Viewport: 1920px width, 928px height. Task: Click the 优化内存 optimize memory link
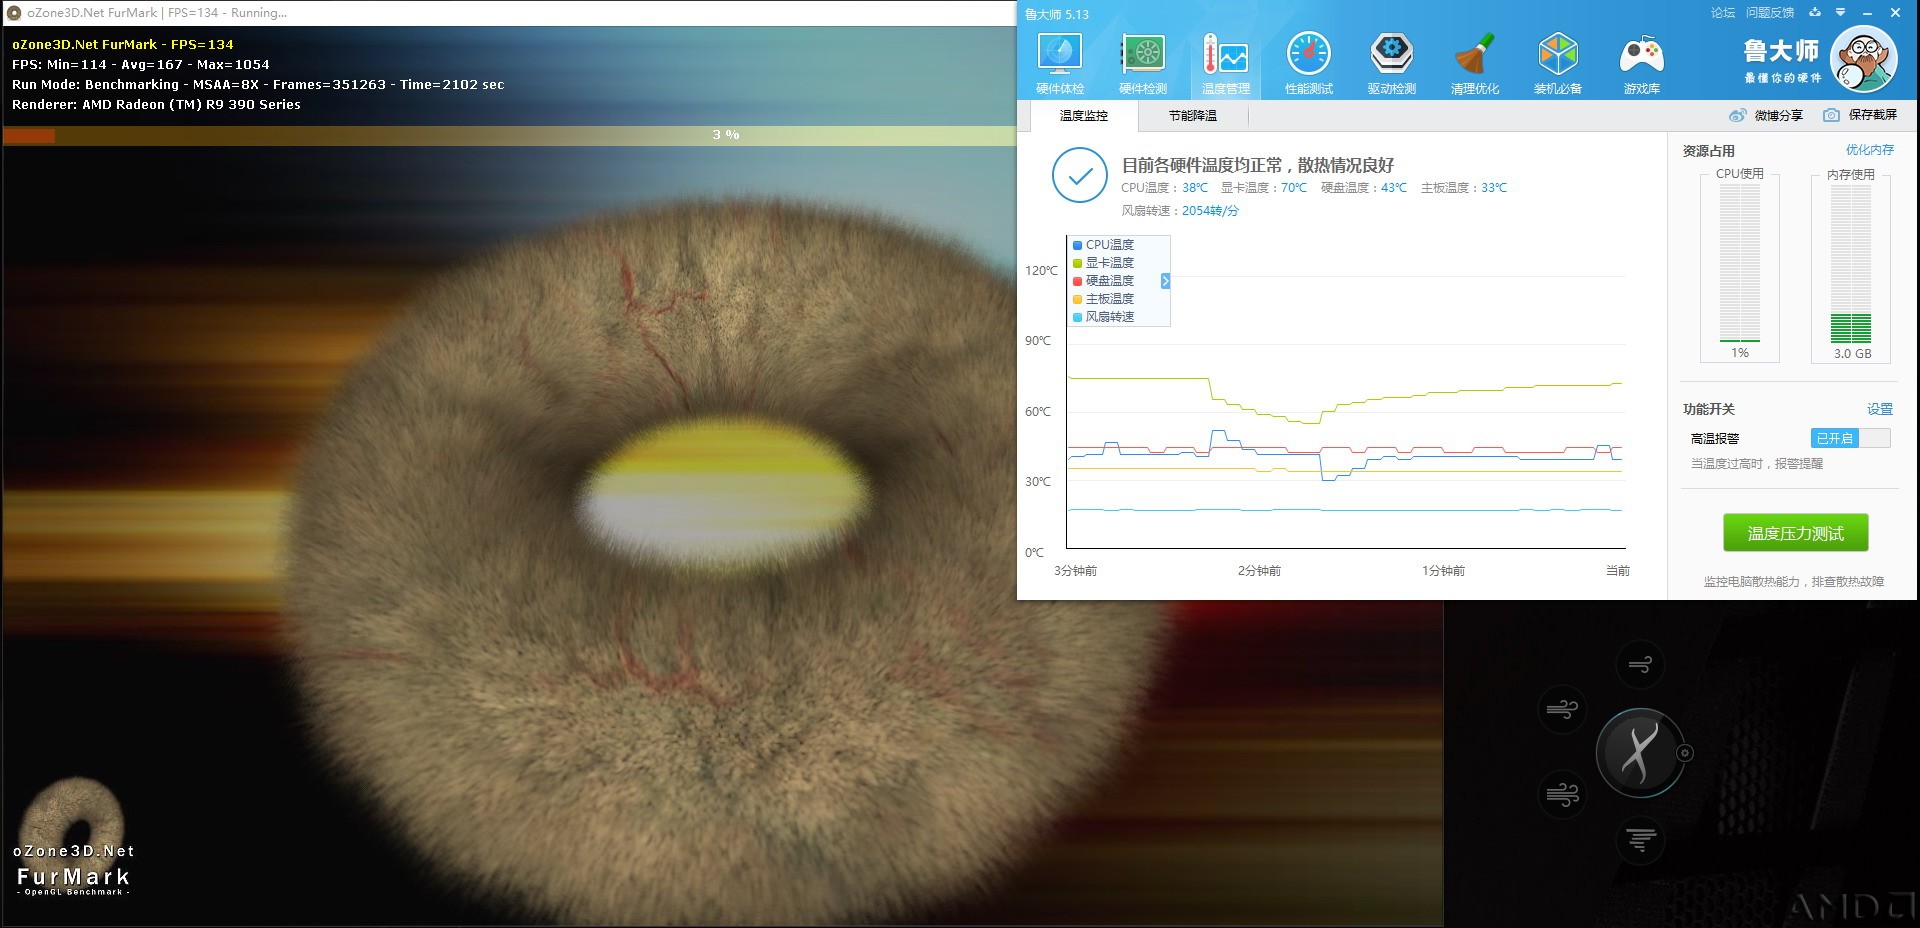[x=1869, y=150]
